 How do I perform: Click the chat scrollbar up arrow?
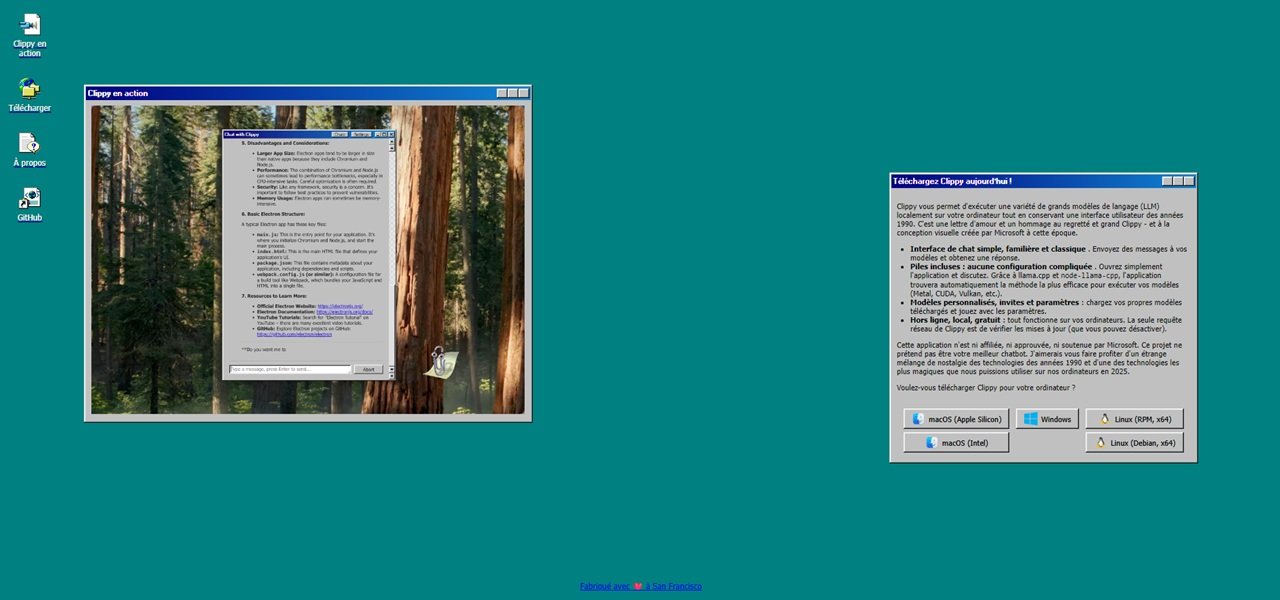(391, 142)
